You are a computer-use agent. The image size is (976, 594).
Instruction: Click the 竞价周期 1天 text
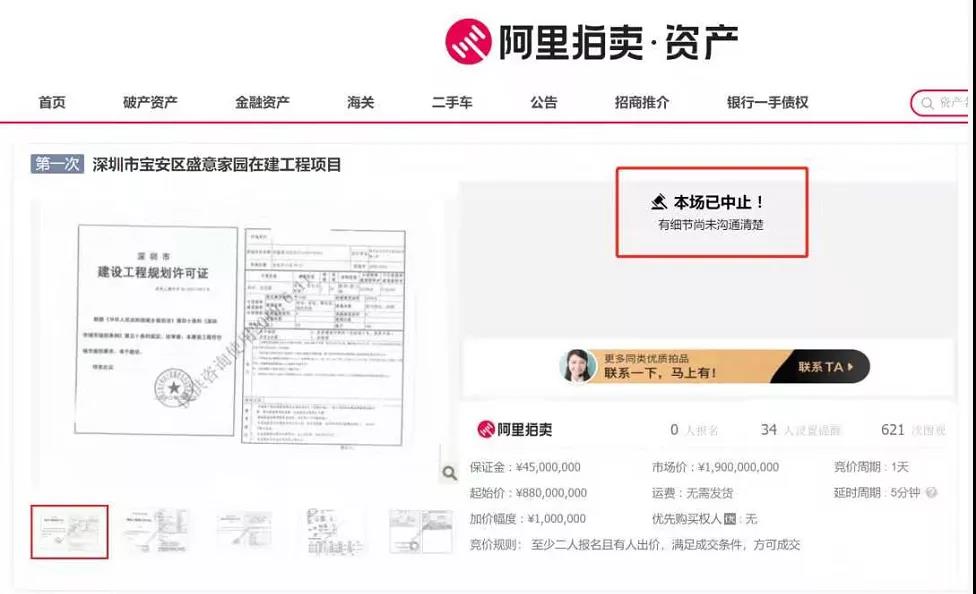[x=871, y=467]
